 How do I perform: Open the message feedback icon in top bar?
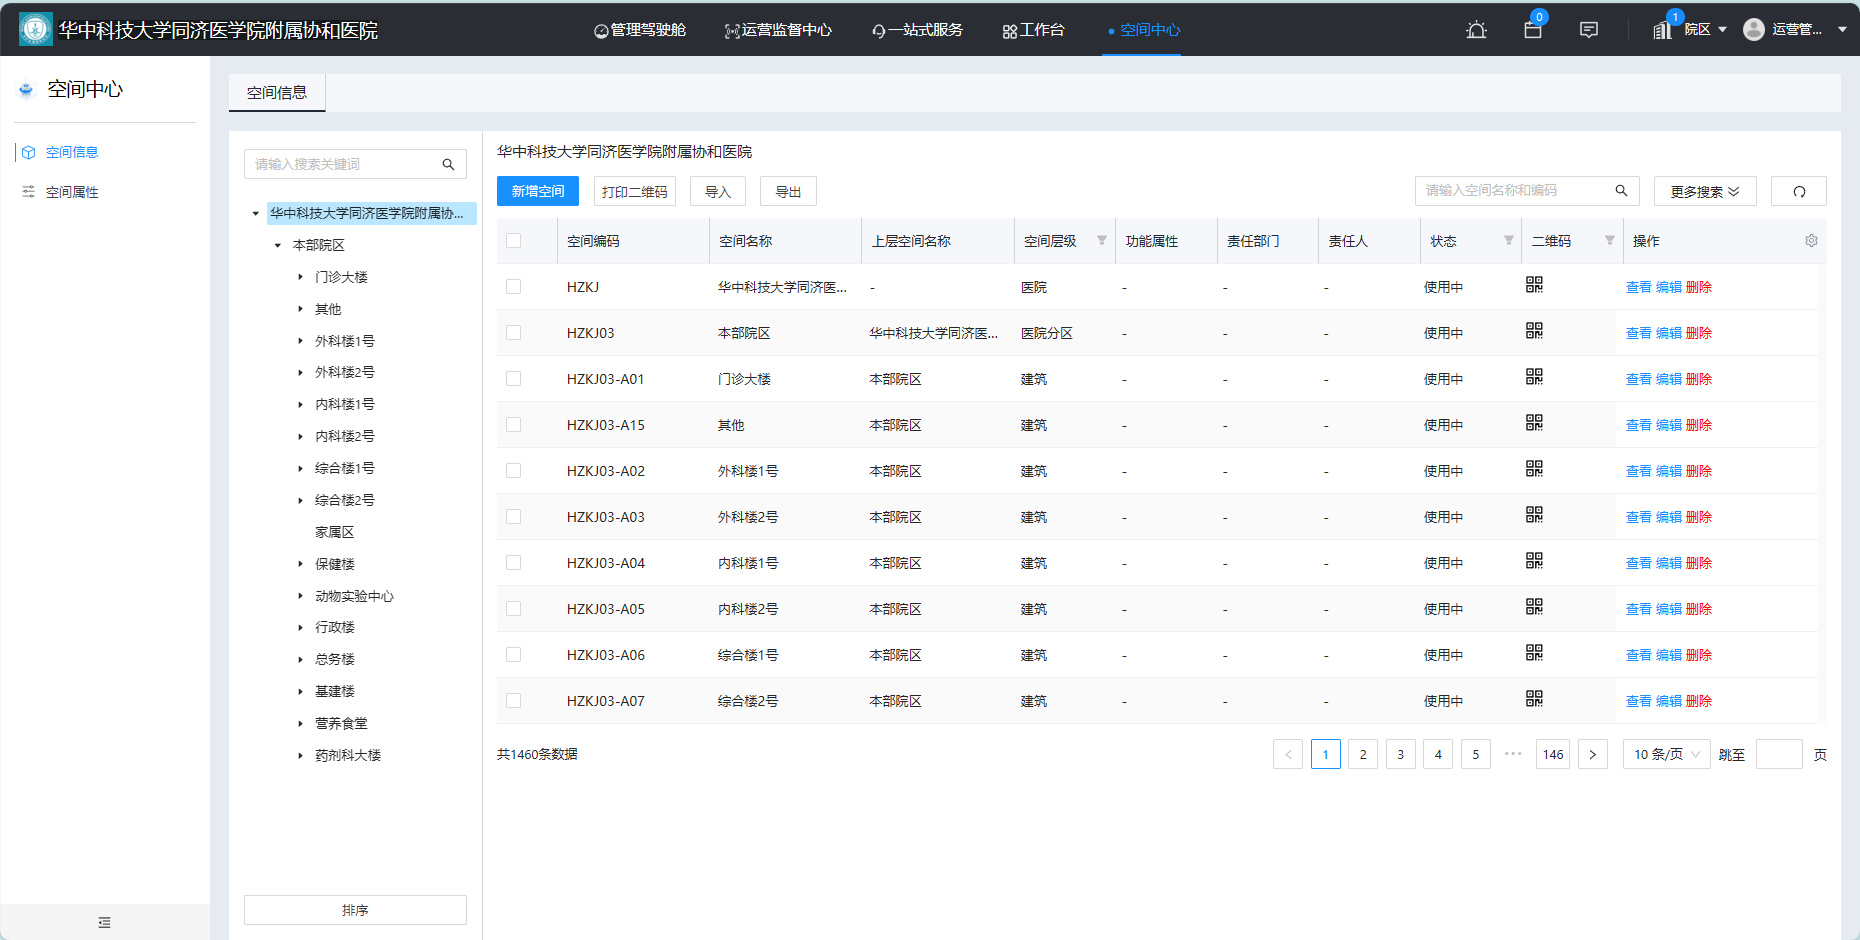click(x=1589, y=30)
